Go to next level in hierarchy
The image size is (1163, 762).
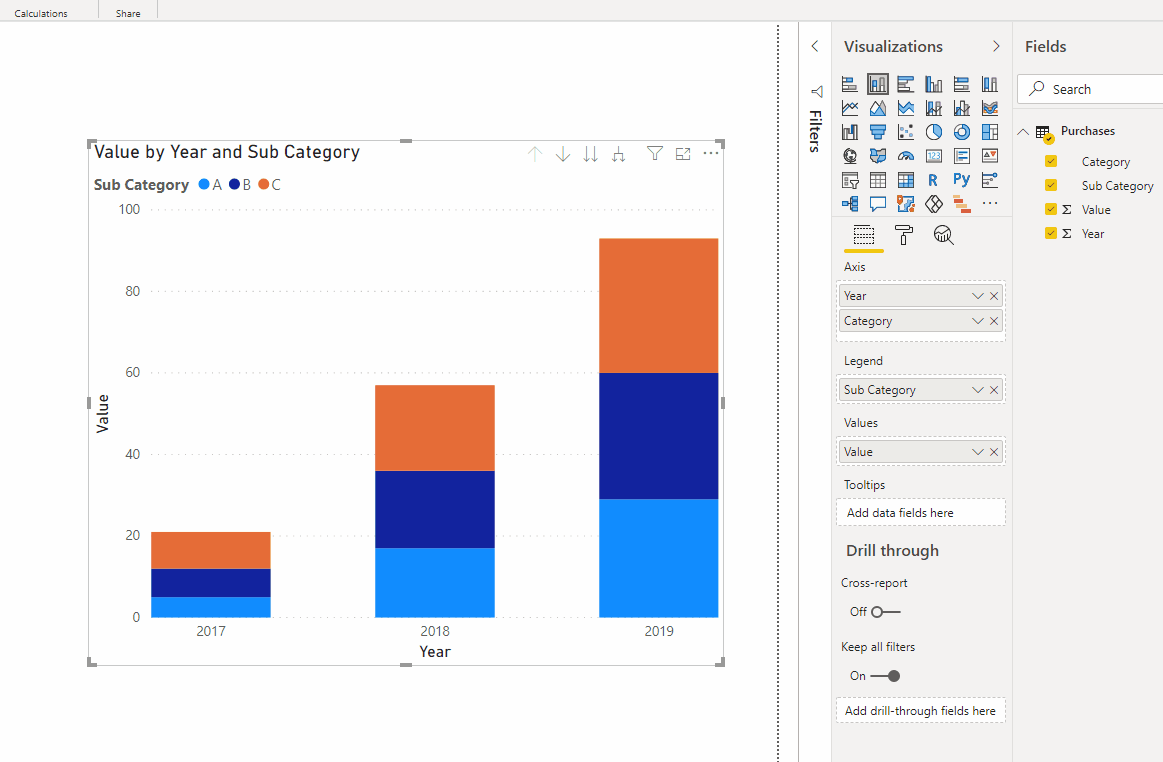590,154
